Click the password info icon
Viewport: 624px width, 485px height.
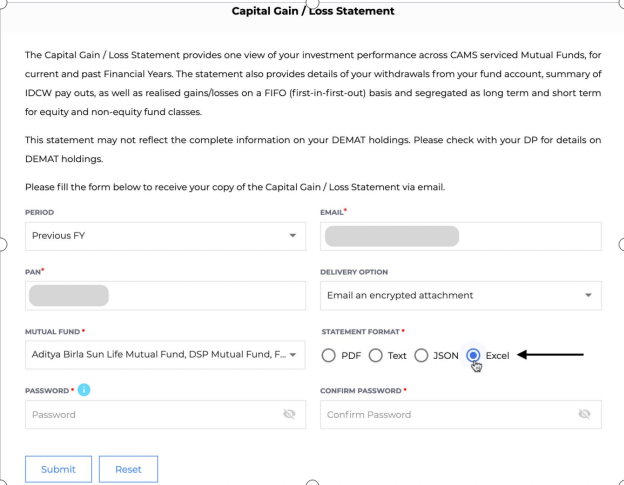pyautogui.click(x=84, y=390)
